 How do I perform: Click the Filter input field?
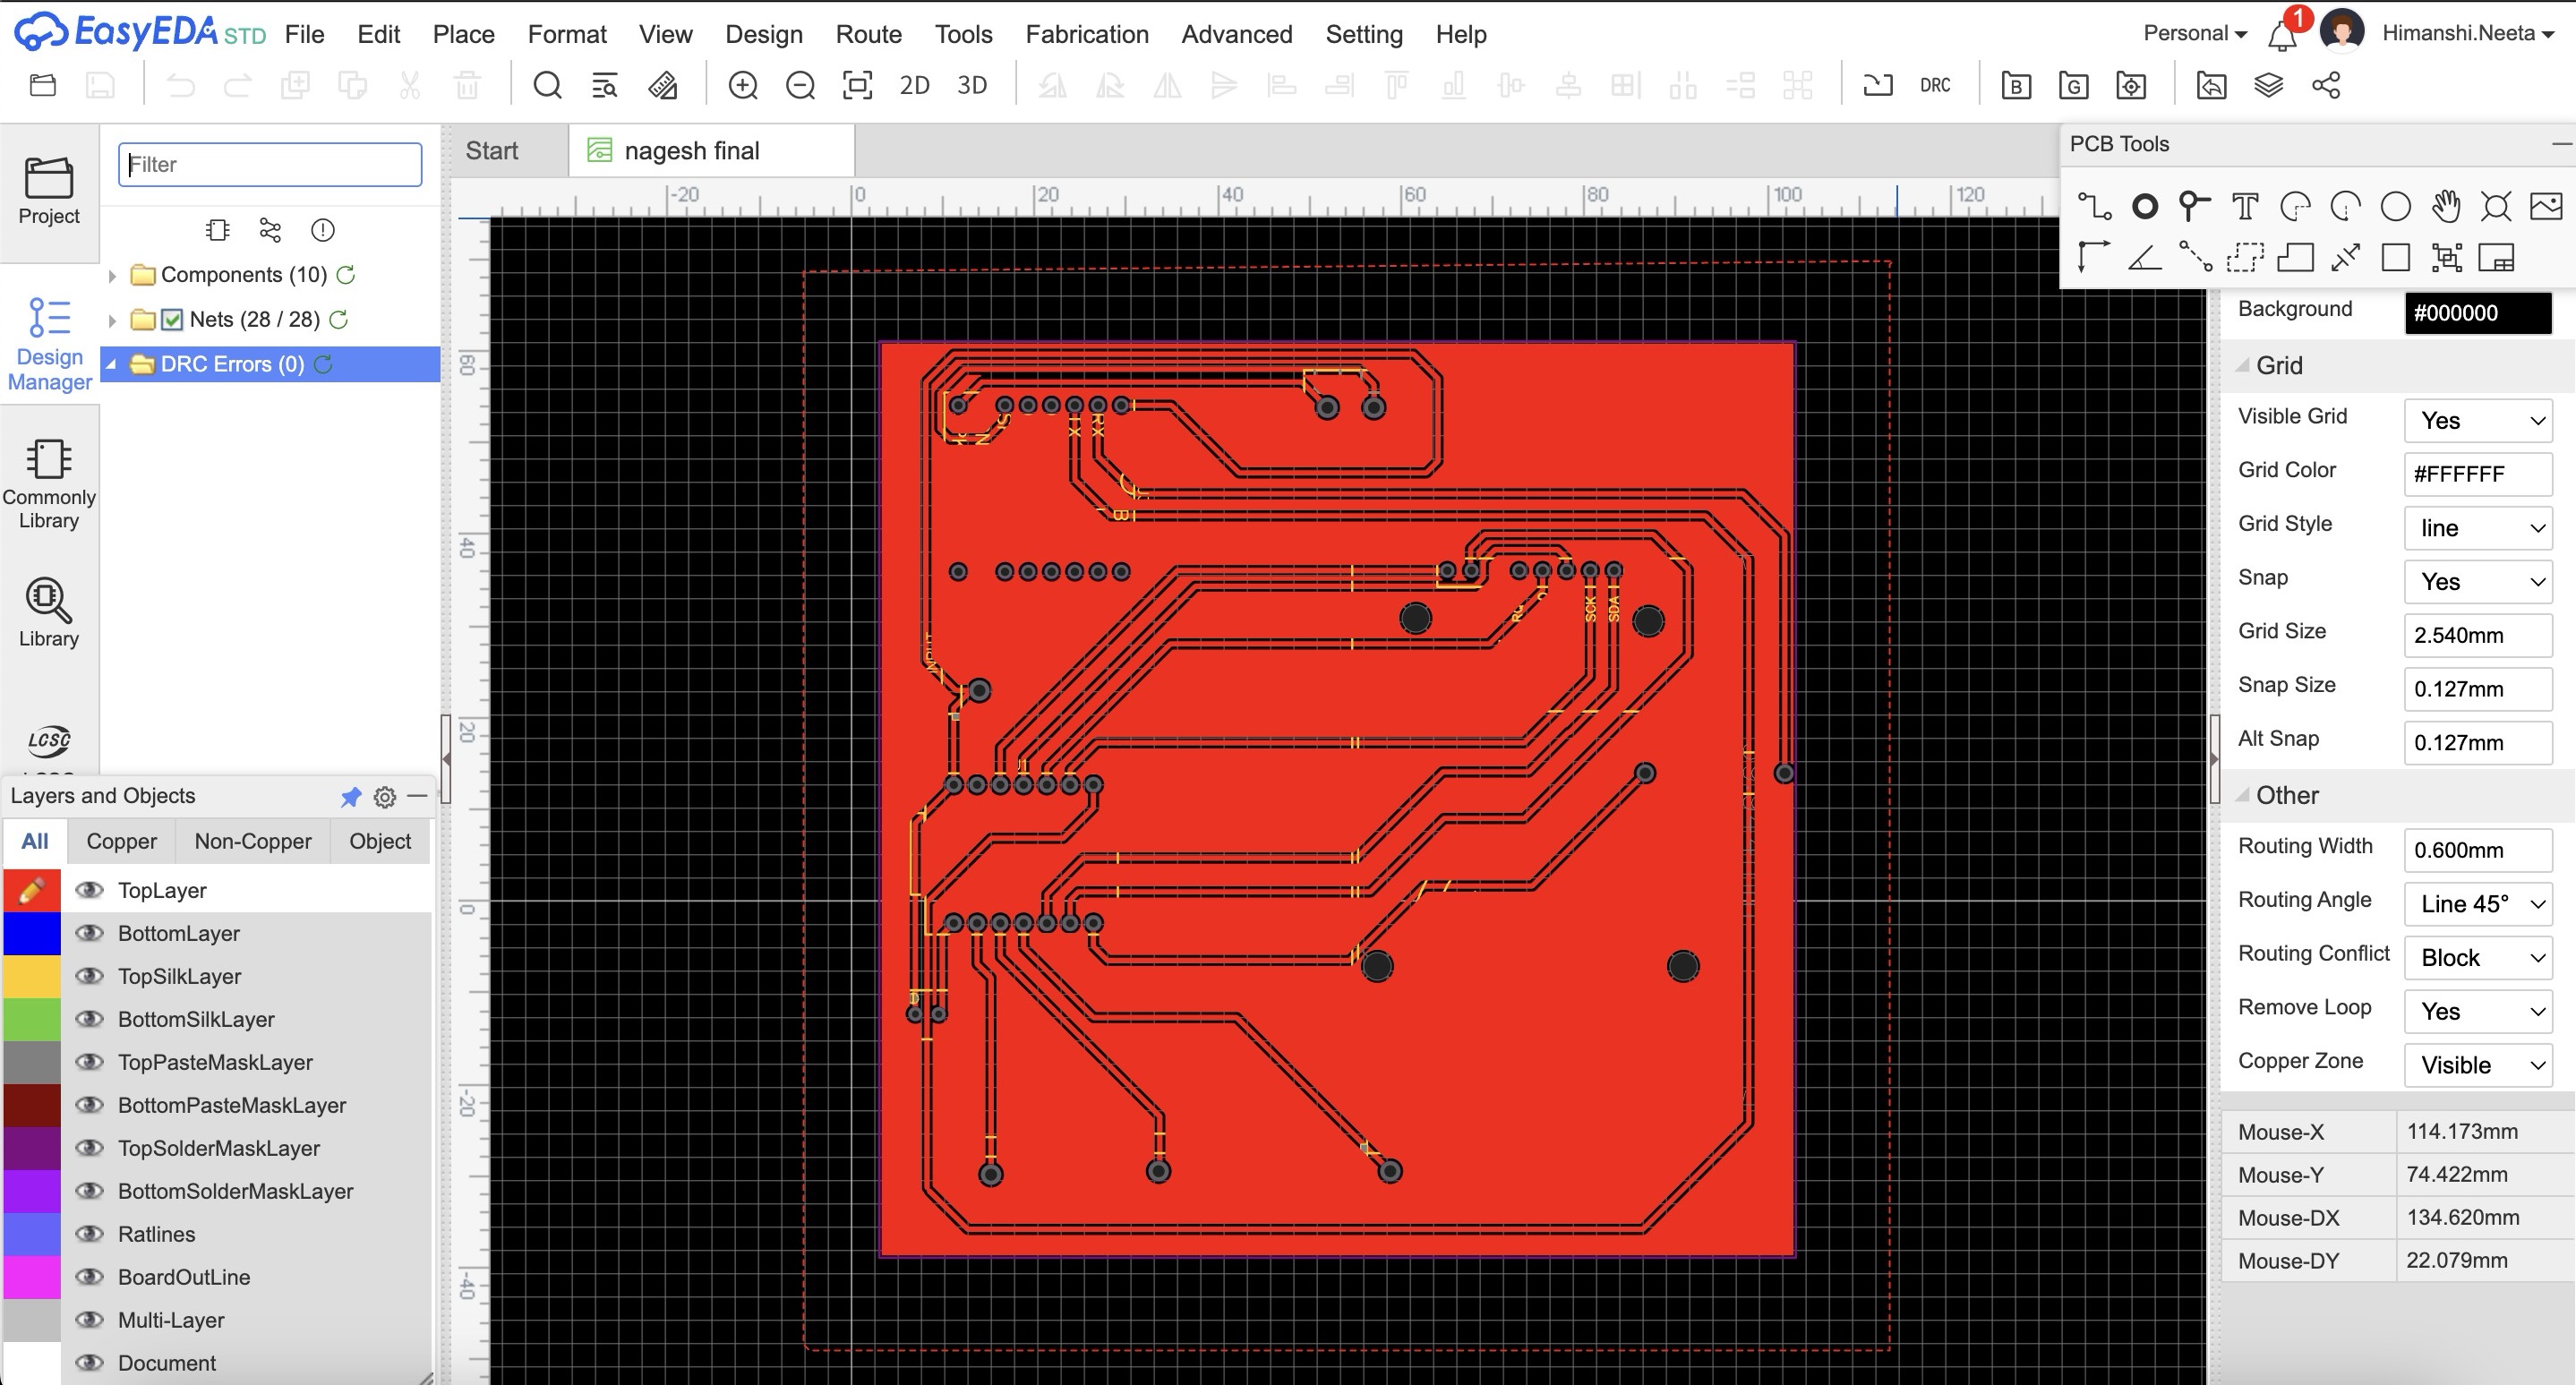(270, 164)
